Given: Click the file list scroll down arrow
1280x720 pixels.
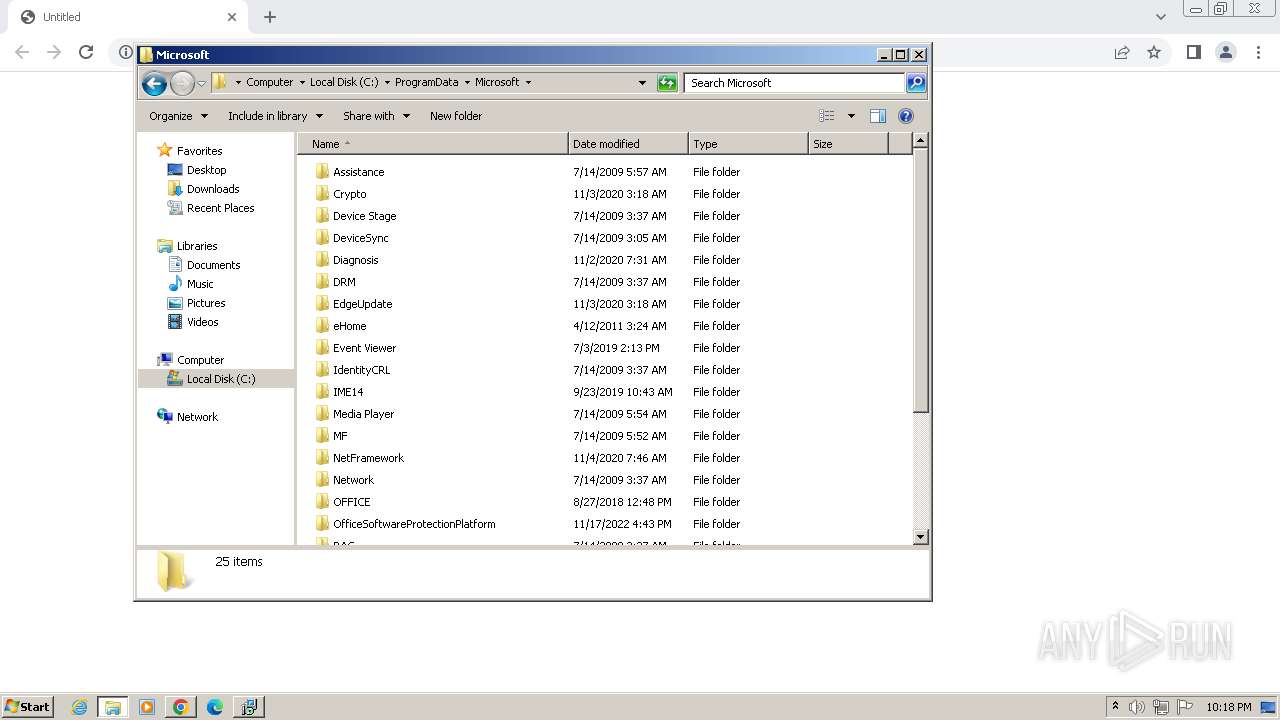Looking at the screenshot, I should coord(921,537).
